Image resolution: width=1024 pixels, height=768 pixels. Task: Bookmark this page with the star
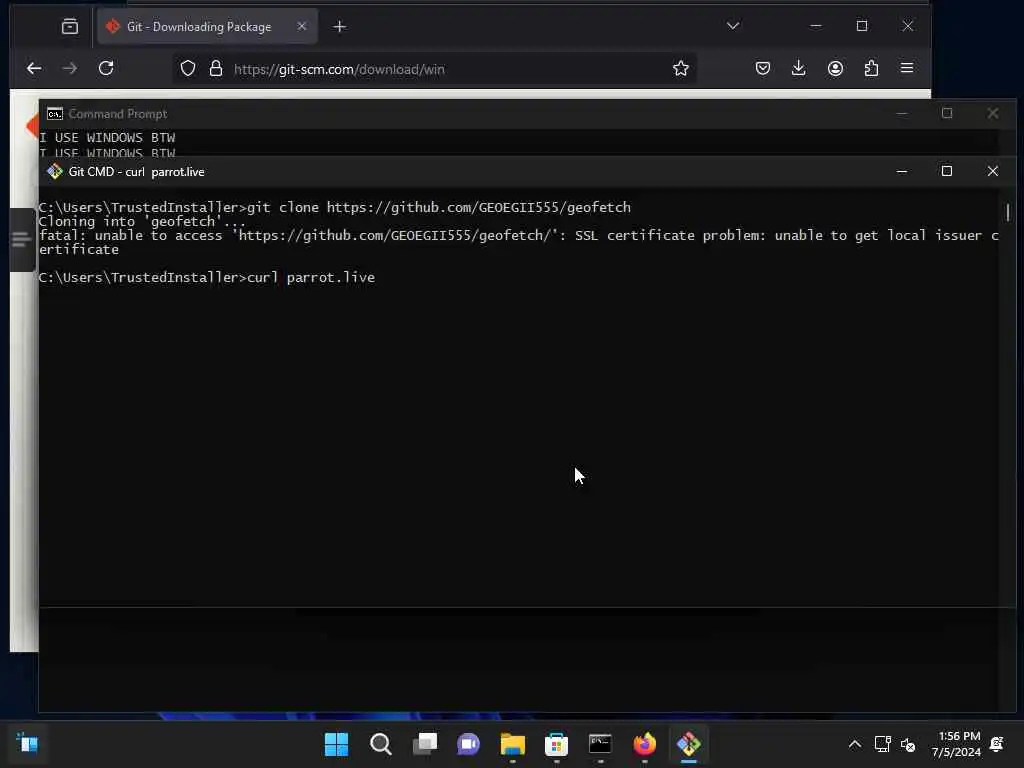pos(680,68)
